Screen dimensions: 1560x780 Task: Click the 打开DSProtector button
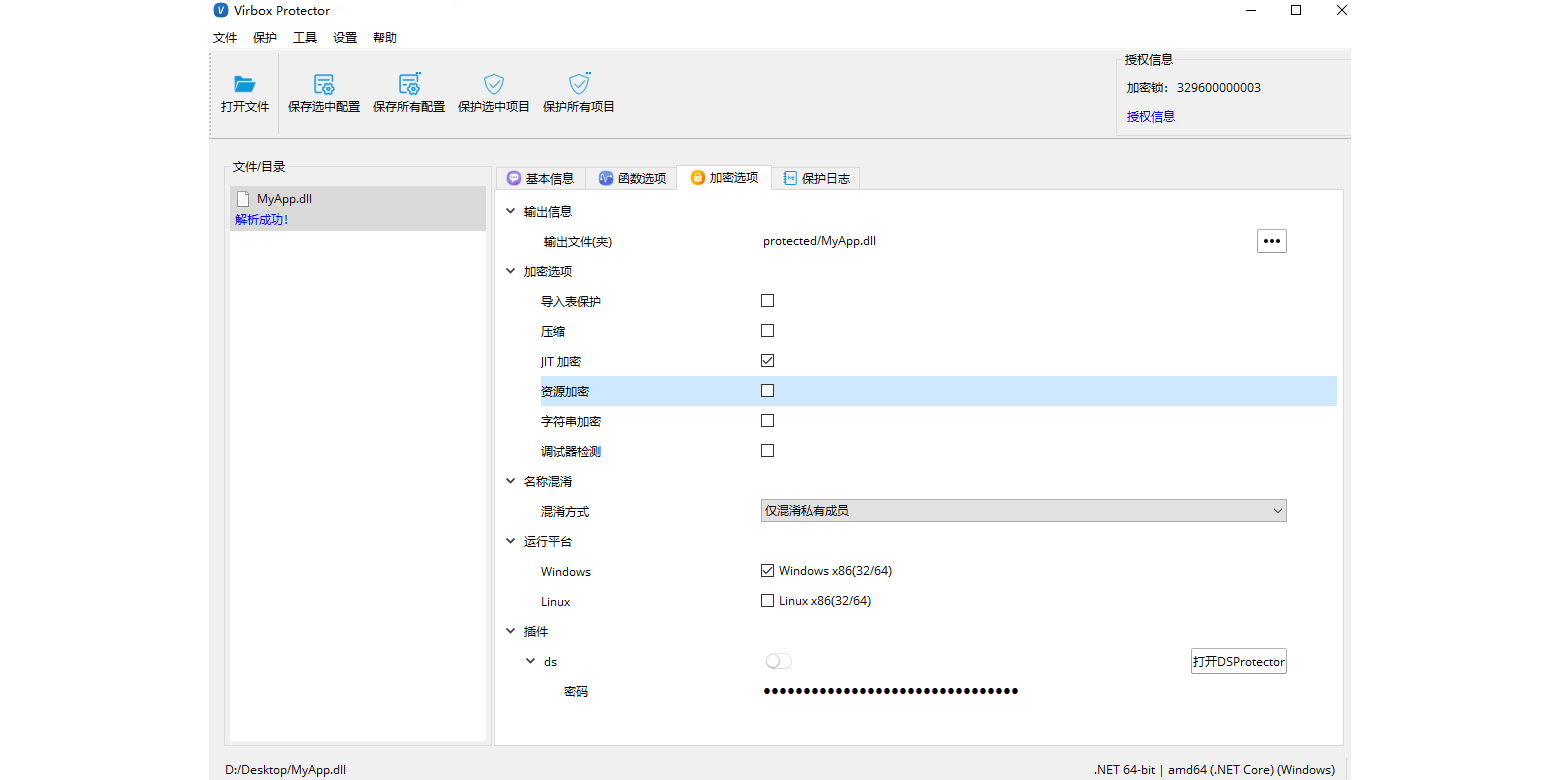pos(1238,661)
